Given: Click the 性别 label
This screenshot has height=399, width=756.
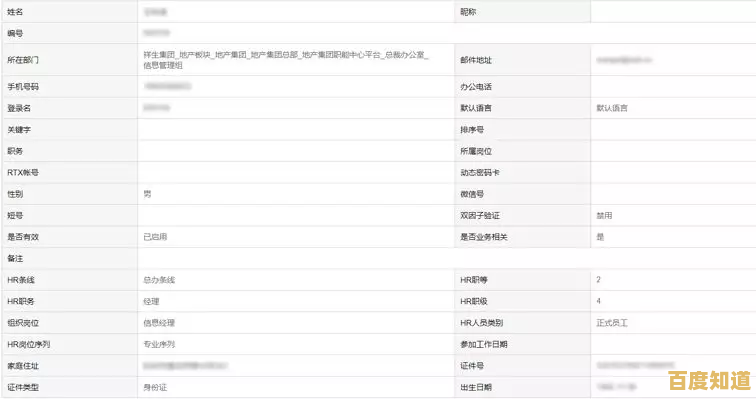Looking at the screenshot, I should click(x=15, y=194).
